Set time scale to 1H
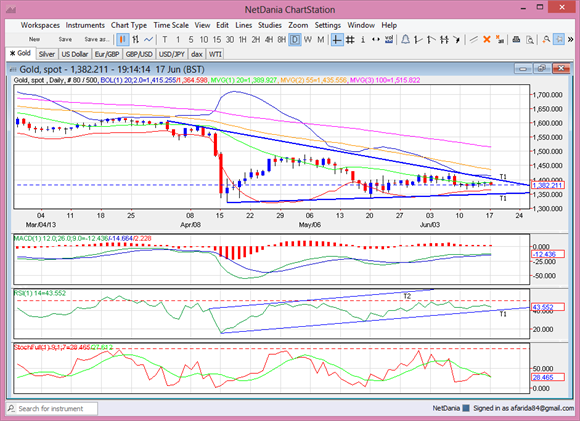The image size is (580, 421). [243, 40]
